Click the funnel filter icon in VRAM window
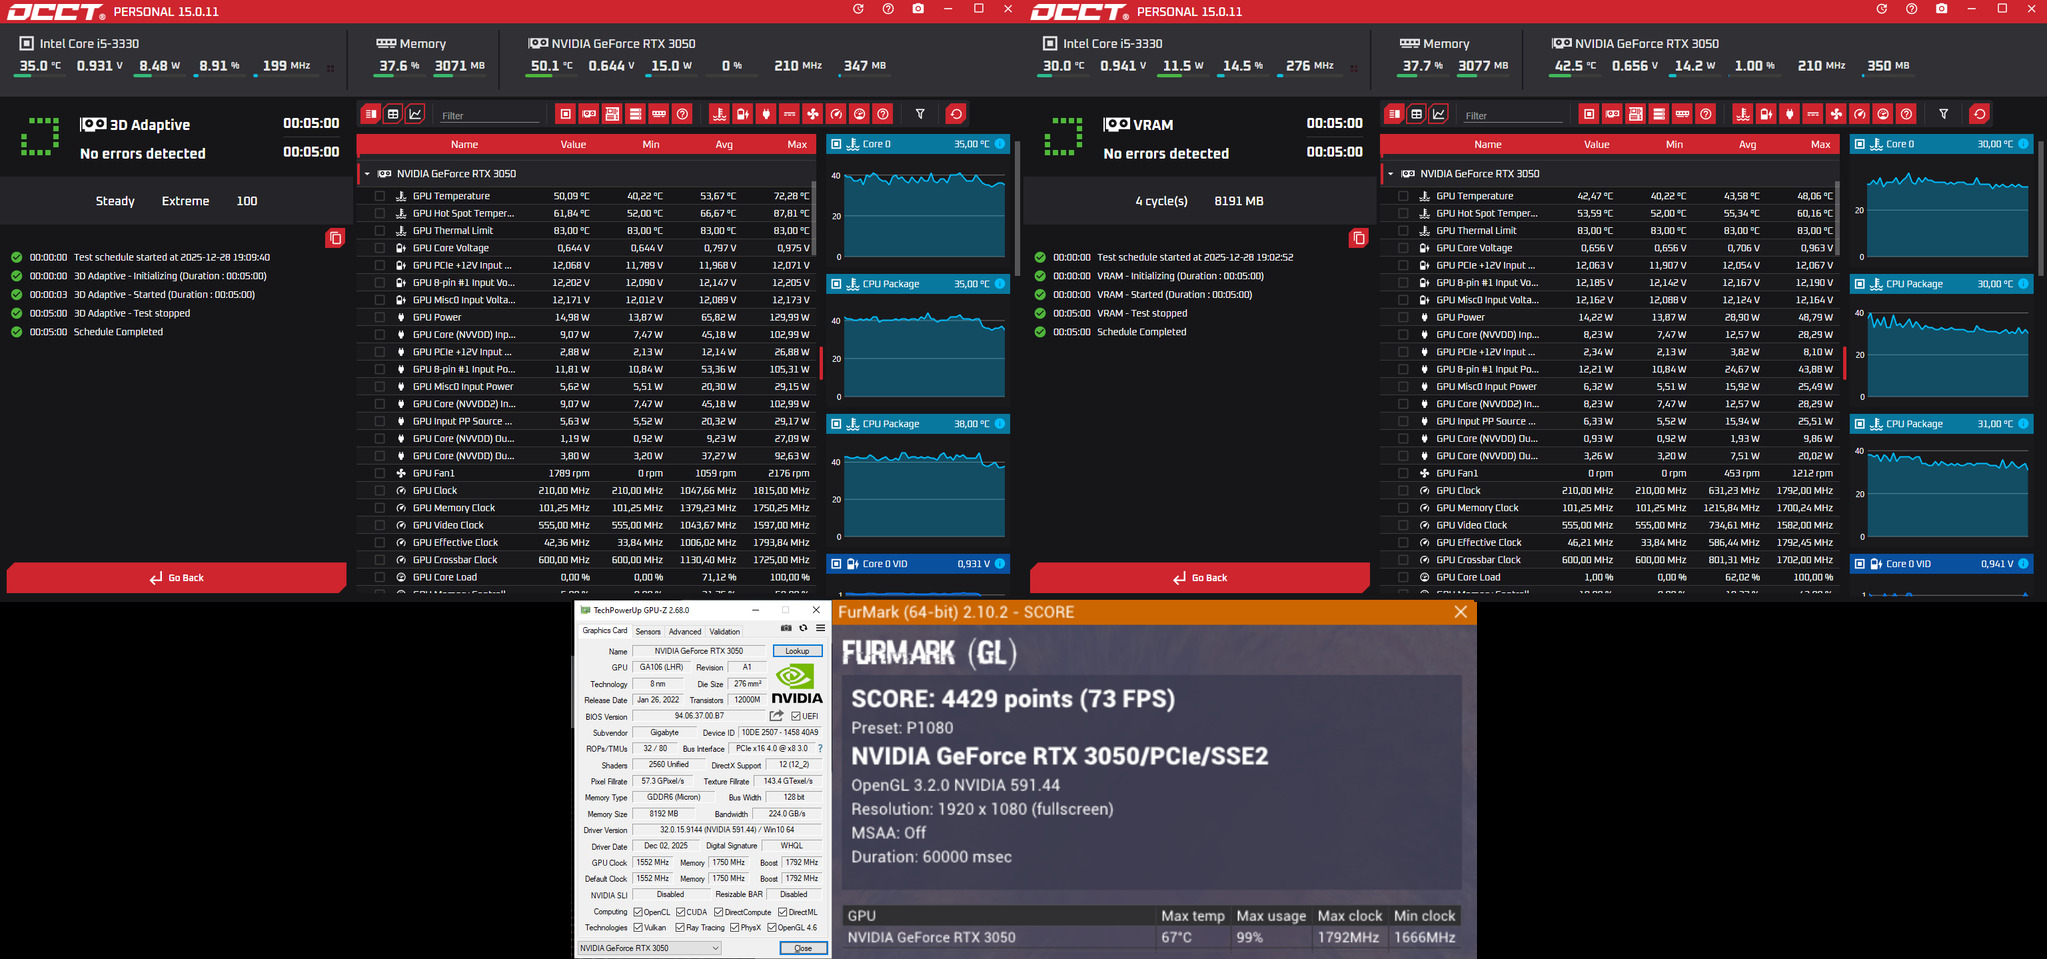The height and width of the screenshot is (959, 2047). [x=1943, y=114]
